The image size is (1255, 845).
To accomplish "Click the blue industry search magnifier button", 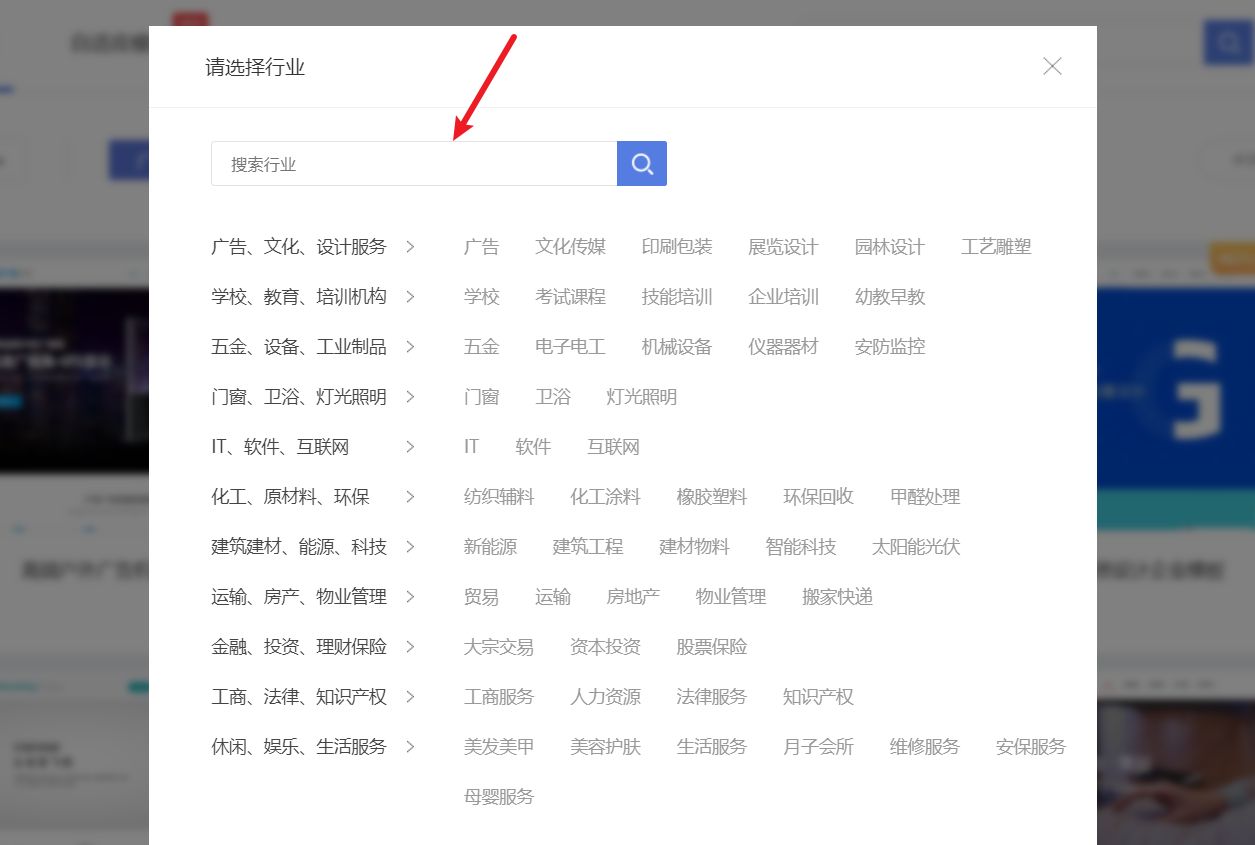I will point(642,163).
